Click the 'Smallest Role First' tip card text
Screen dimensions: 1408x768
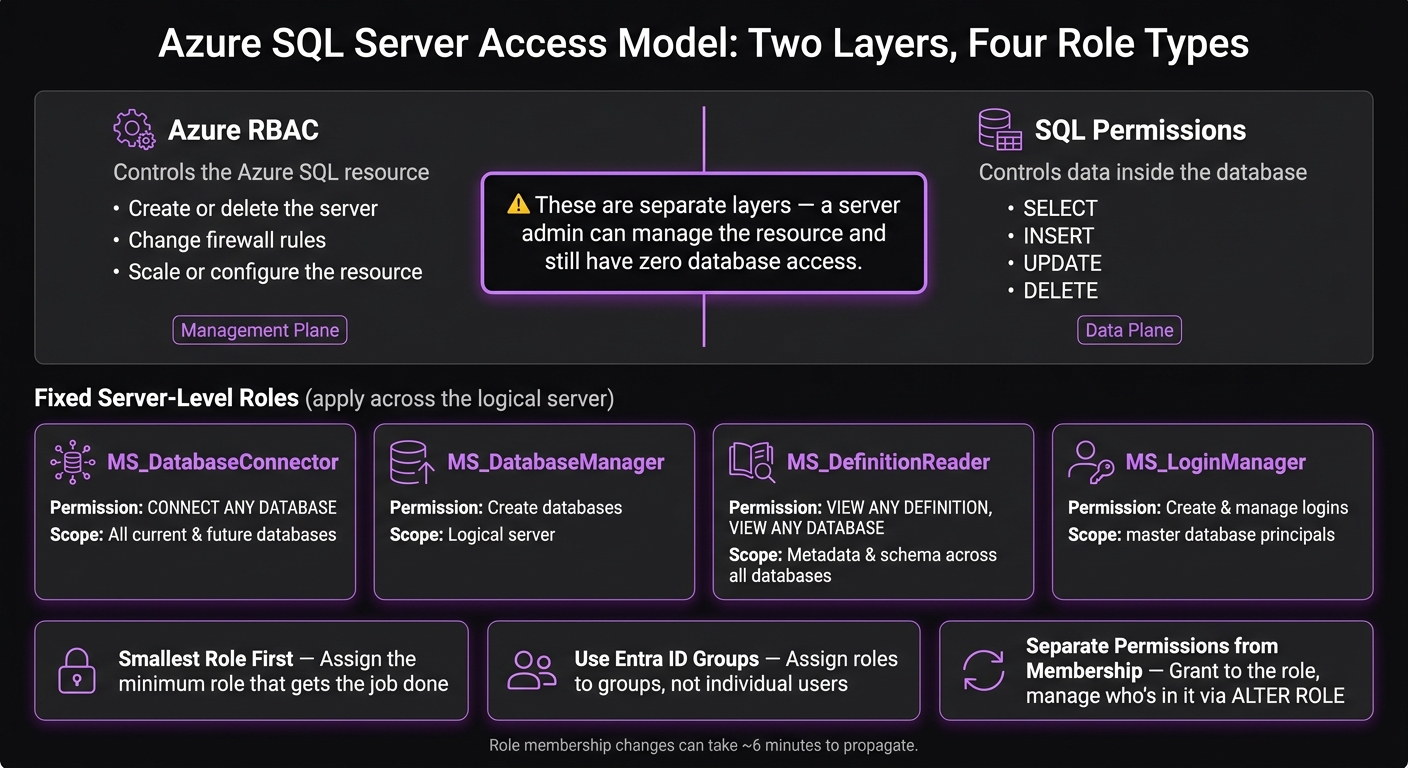[x=283, y=671]
